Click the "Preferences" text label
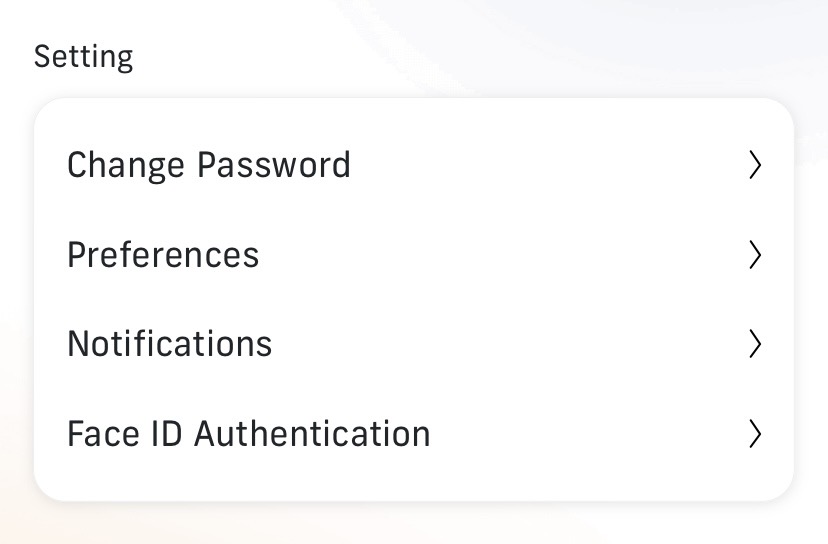The width and height of the screenshot is (828, 544). pos(163,255)
